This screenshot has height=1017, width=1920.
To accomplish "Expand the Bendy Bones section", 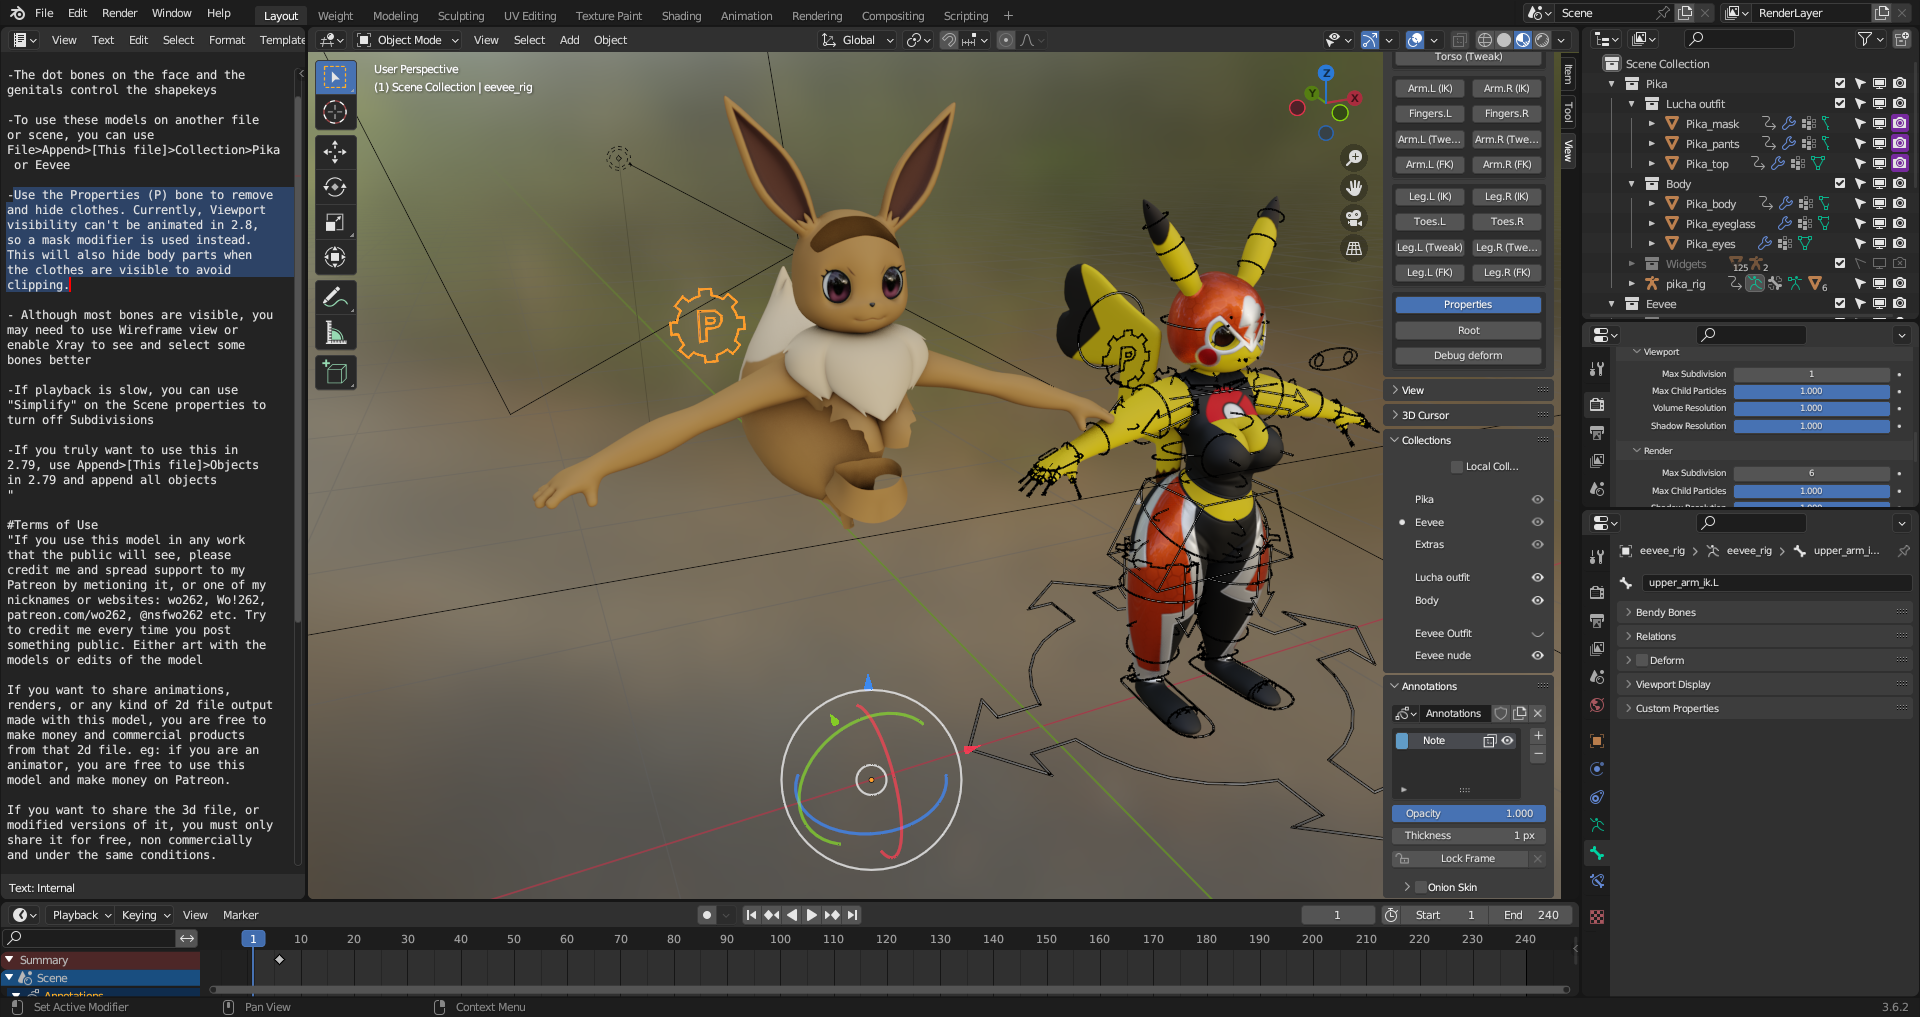I will coord(1665,612).
